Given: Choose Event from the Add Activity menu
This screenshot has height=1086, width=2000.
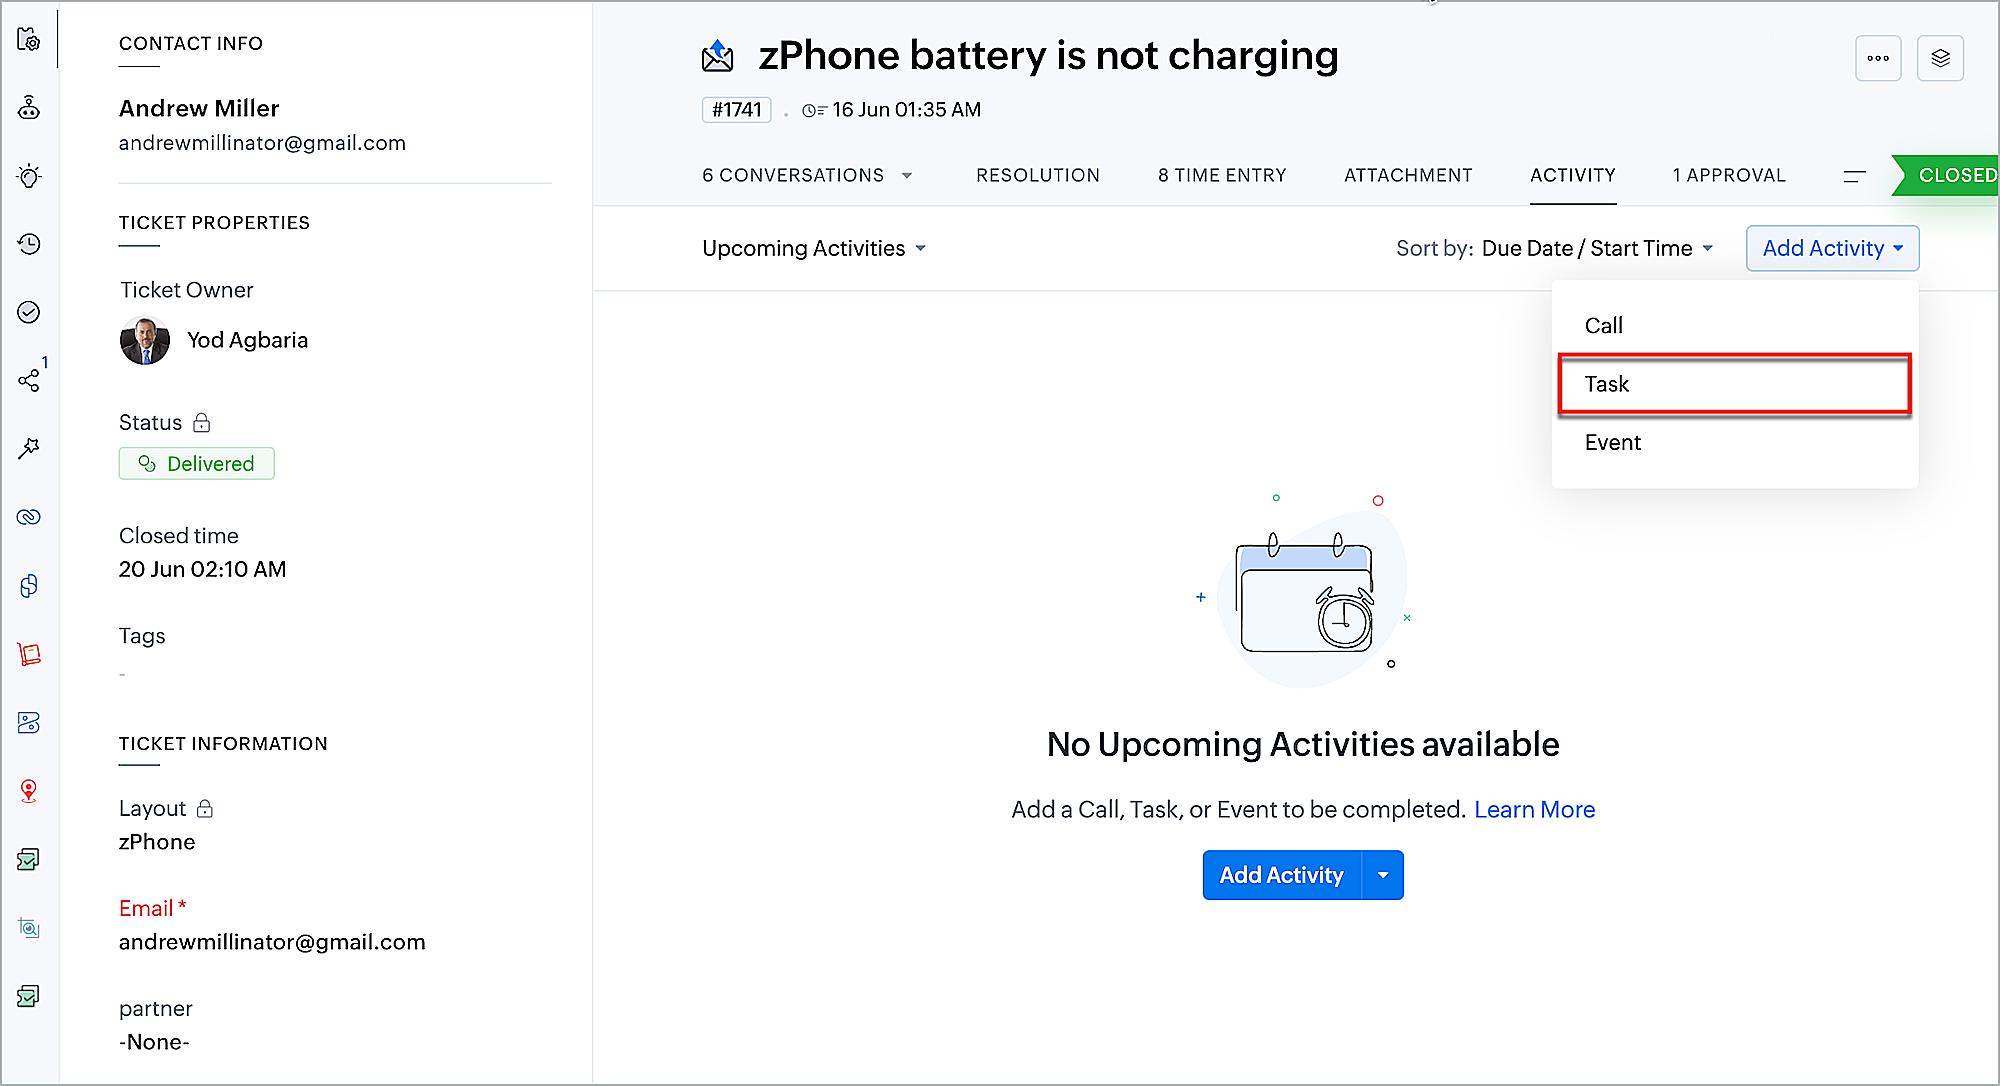Looking at the screenshot, I should click(x=1612, y=442).
